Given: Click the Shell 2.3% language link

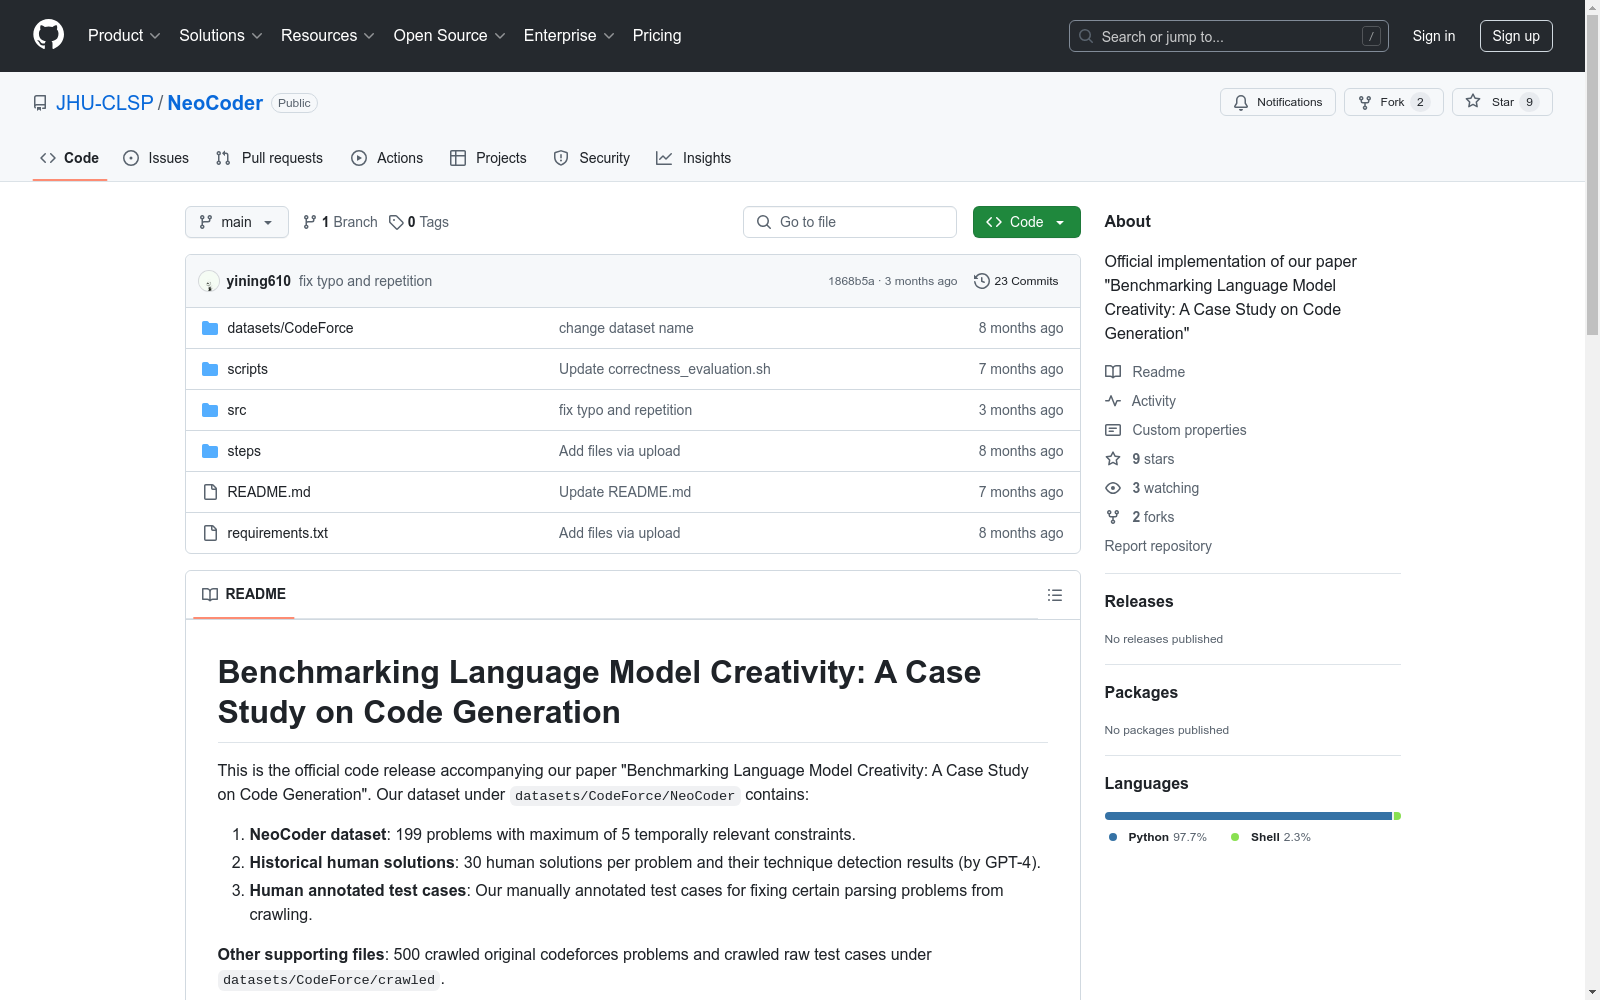Looking at the screenshot, I should (x=1270, y=837).
